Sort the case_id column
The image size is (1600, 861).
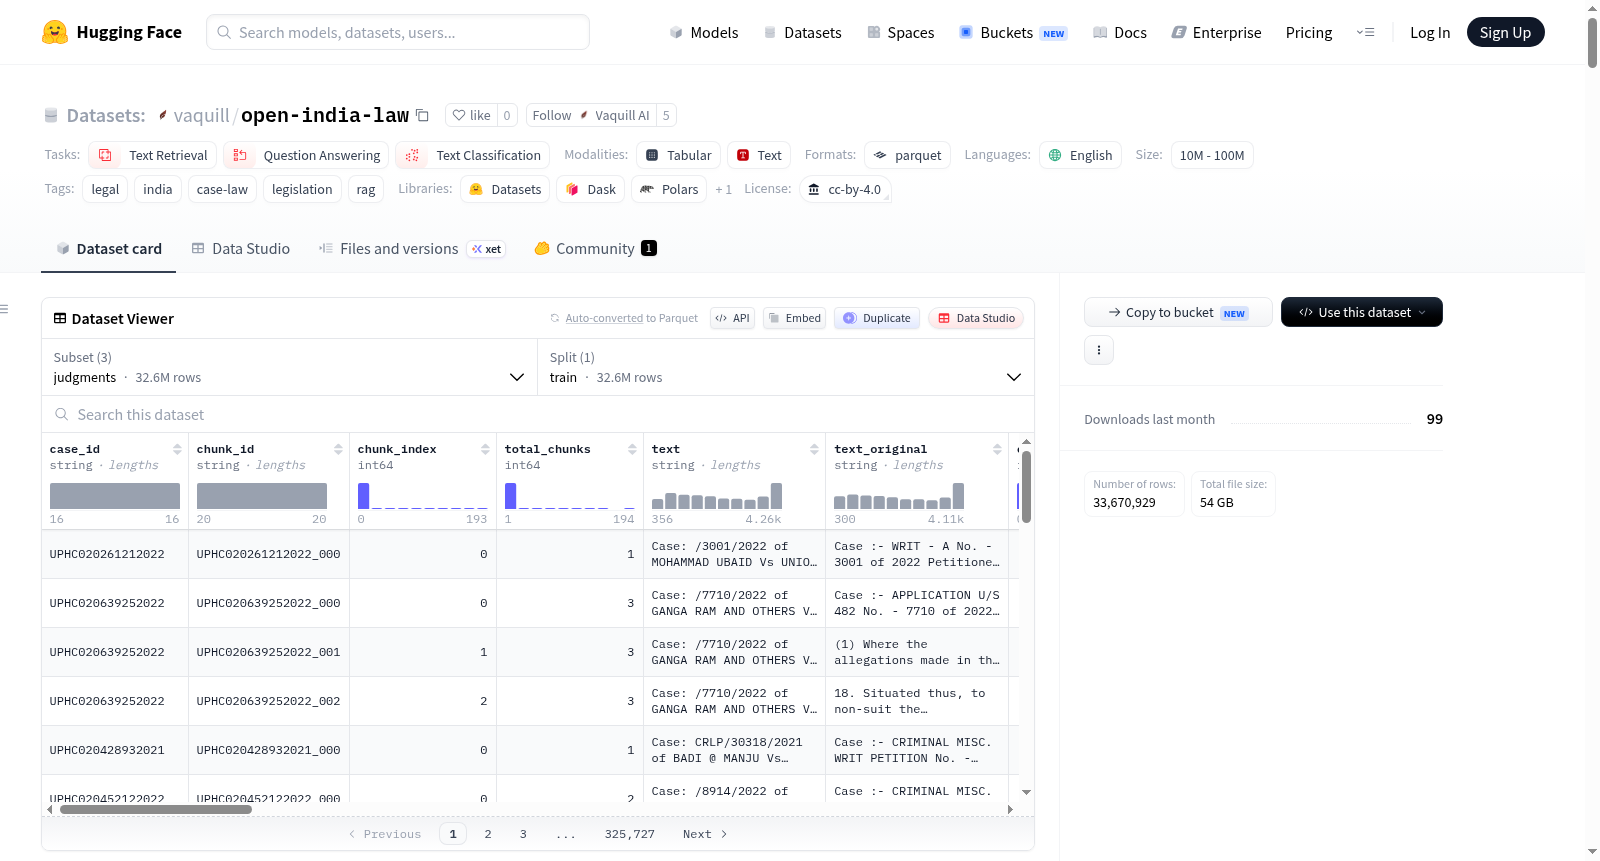[177, 449]
